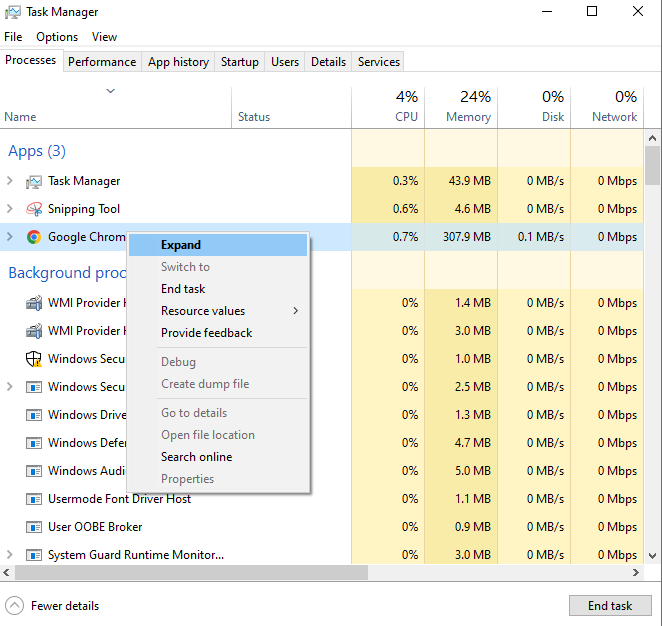The image size is (662, 626).
Task: Click the scroll left arrow
Action: 6,573
